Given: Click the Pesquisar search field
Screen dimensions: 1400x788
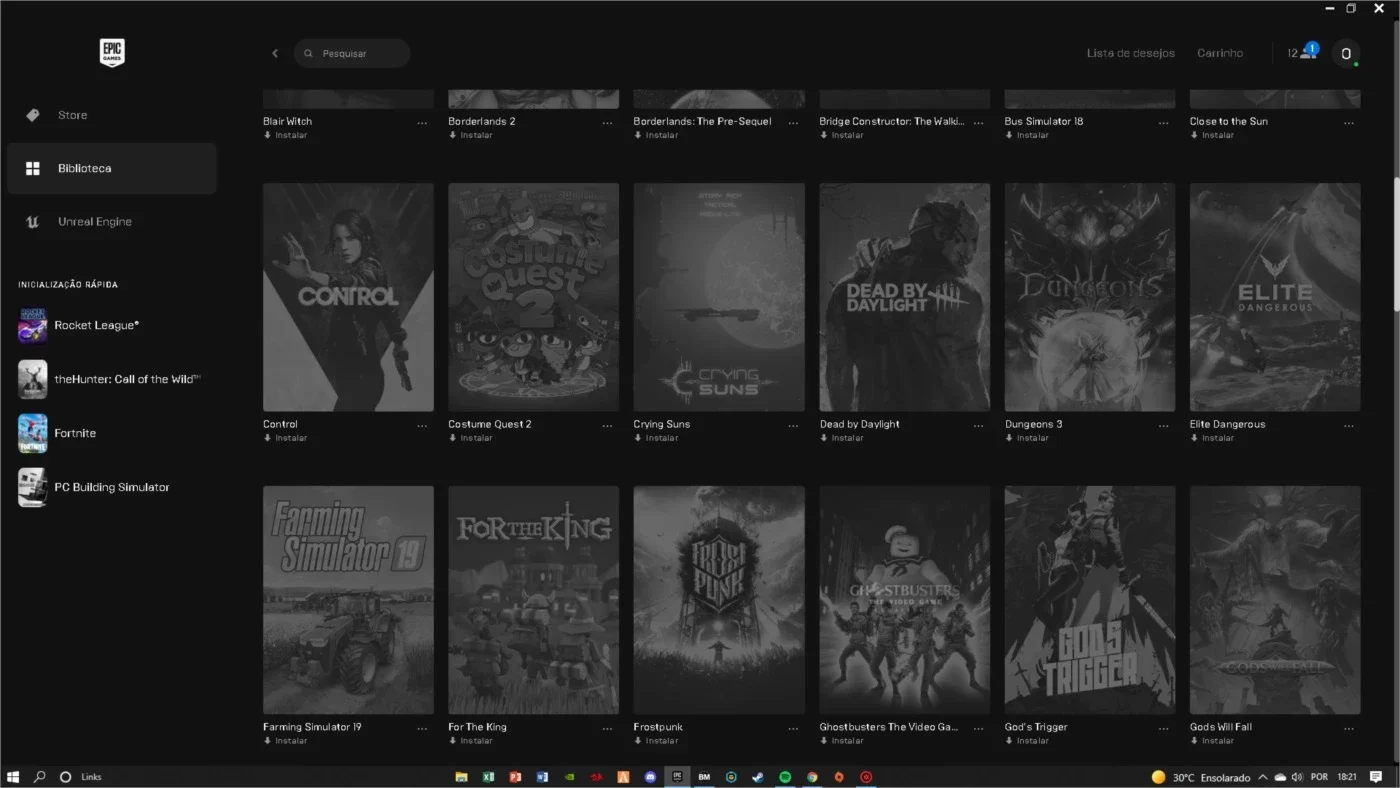Looking at the screenshot, I should (x=352, y=53).
